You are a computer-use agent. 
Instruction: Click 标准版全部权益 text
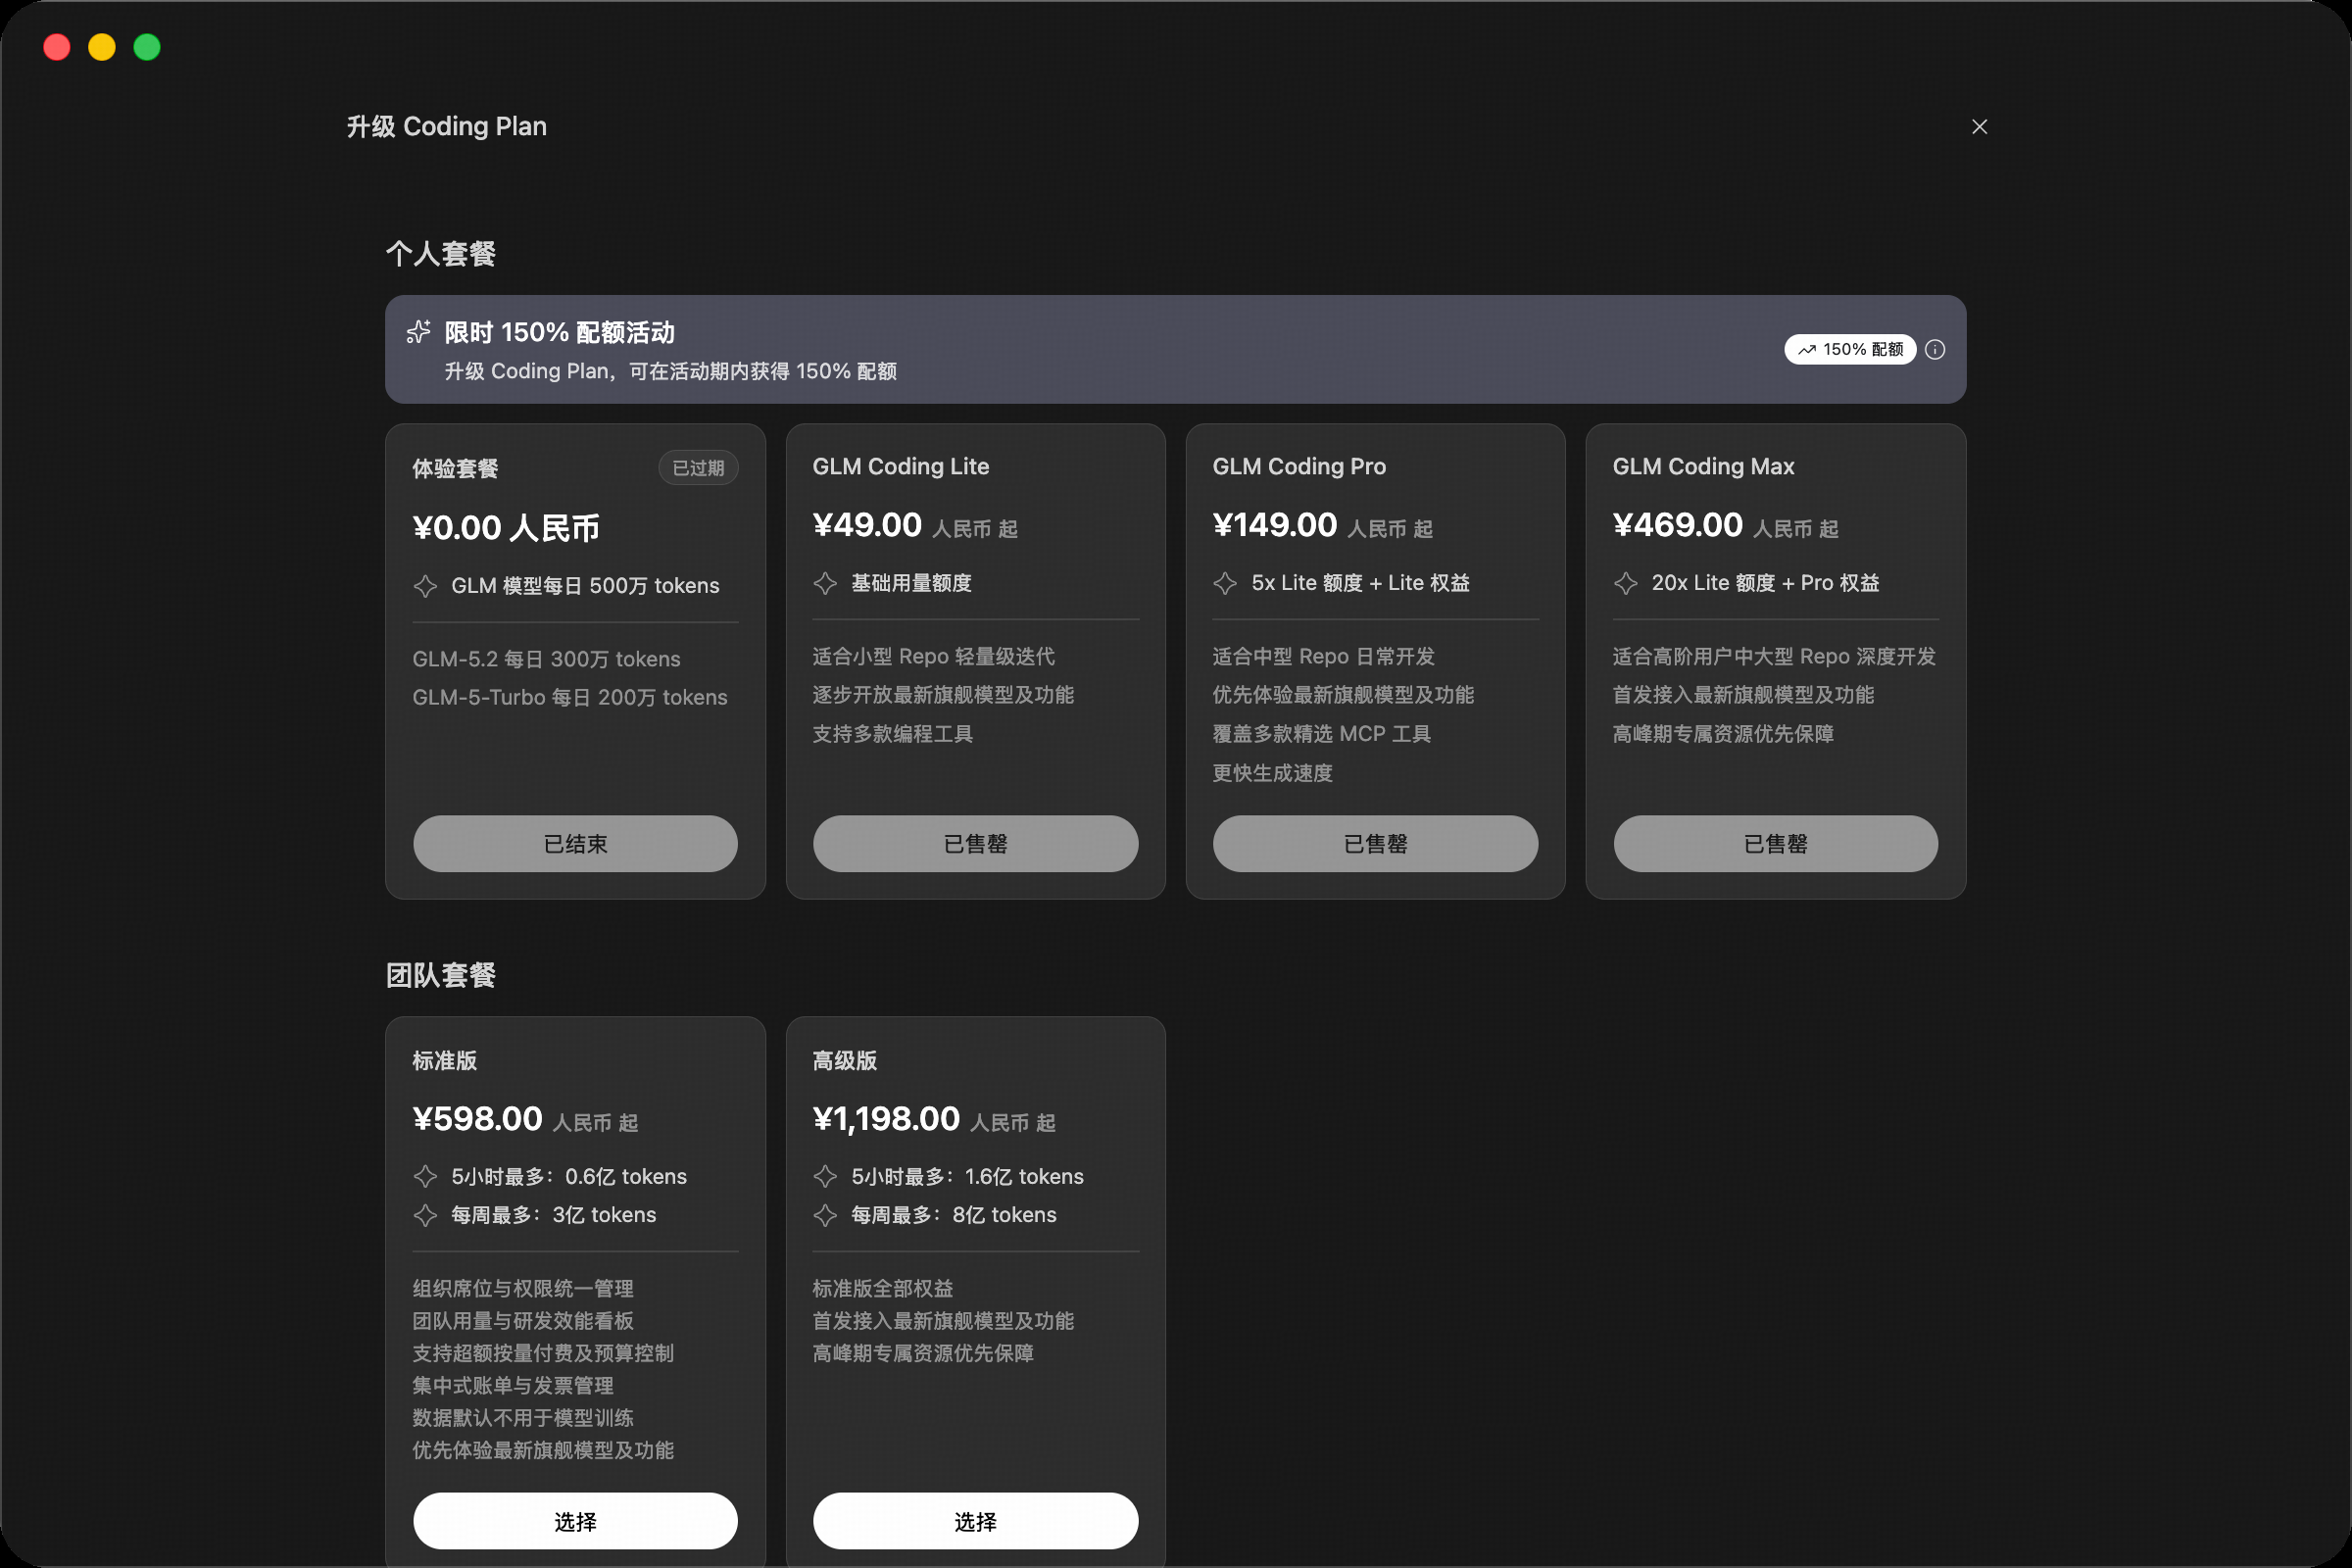(883, 1289)
